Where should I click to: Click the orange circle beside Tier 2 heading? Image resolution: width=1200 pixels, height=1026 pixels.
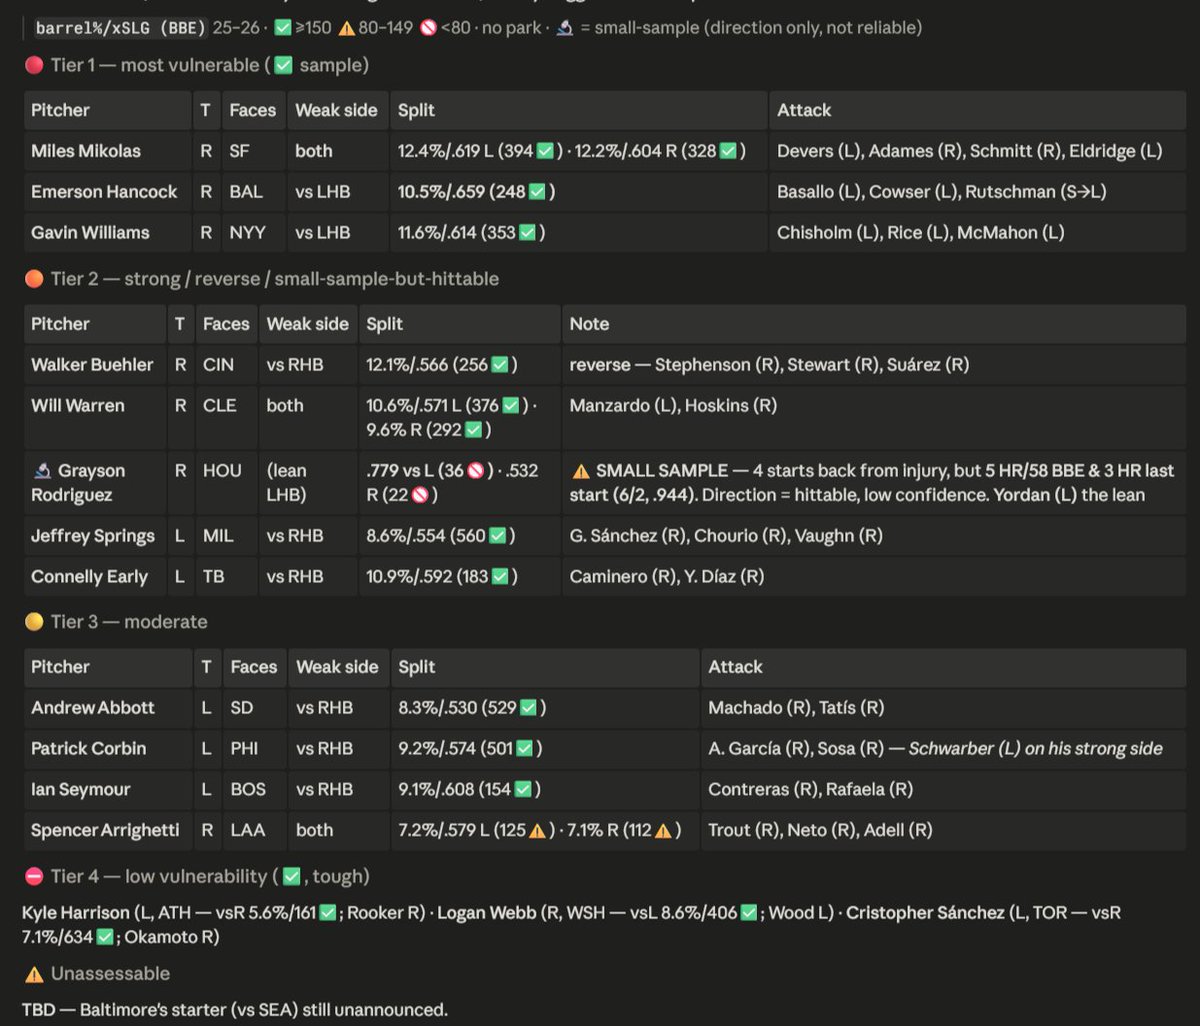[x=33, y=279]
